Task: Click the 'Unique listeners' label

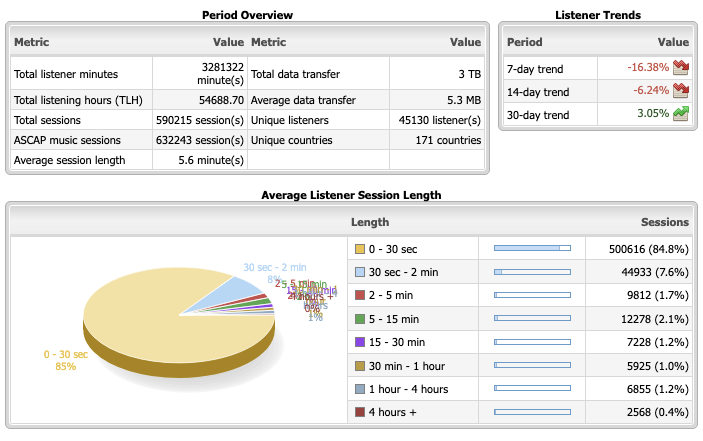Action: coord(290,120)
